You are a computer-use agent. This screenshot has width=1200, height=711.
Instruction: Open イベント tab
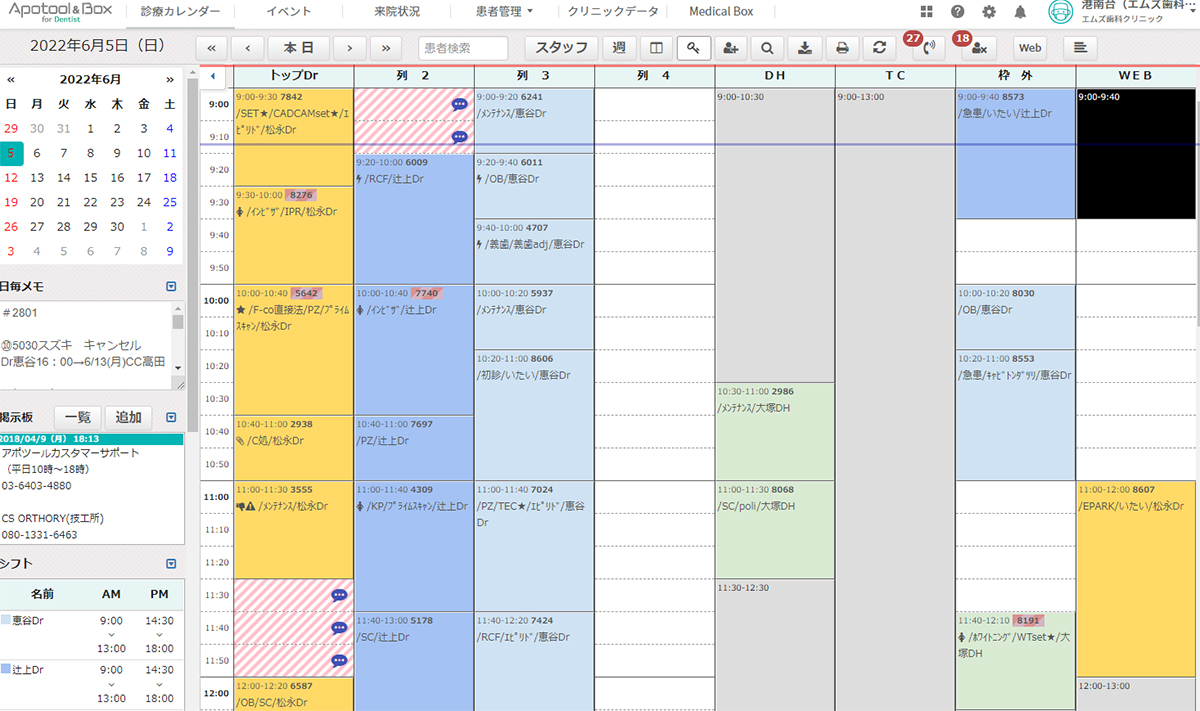289,12
